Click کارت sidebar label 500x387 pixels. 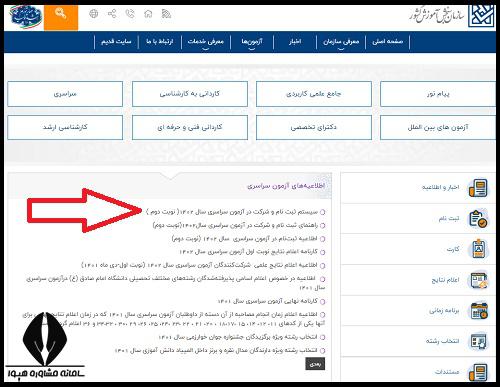(x=453, y=249)
